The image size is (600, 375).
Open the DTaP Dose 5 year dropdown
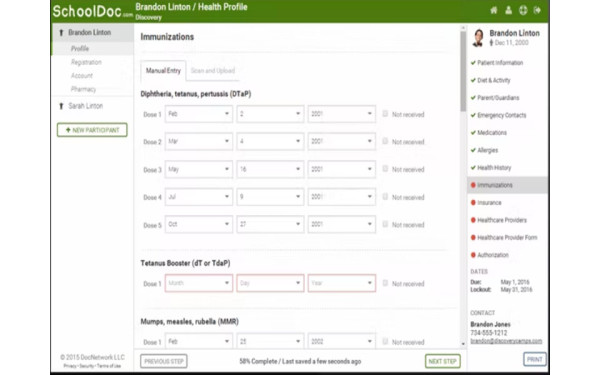tap(341, 224)
